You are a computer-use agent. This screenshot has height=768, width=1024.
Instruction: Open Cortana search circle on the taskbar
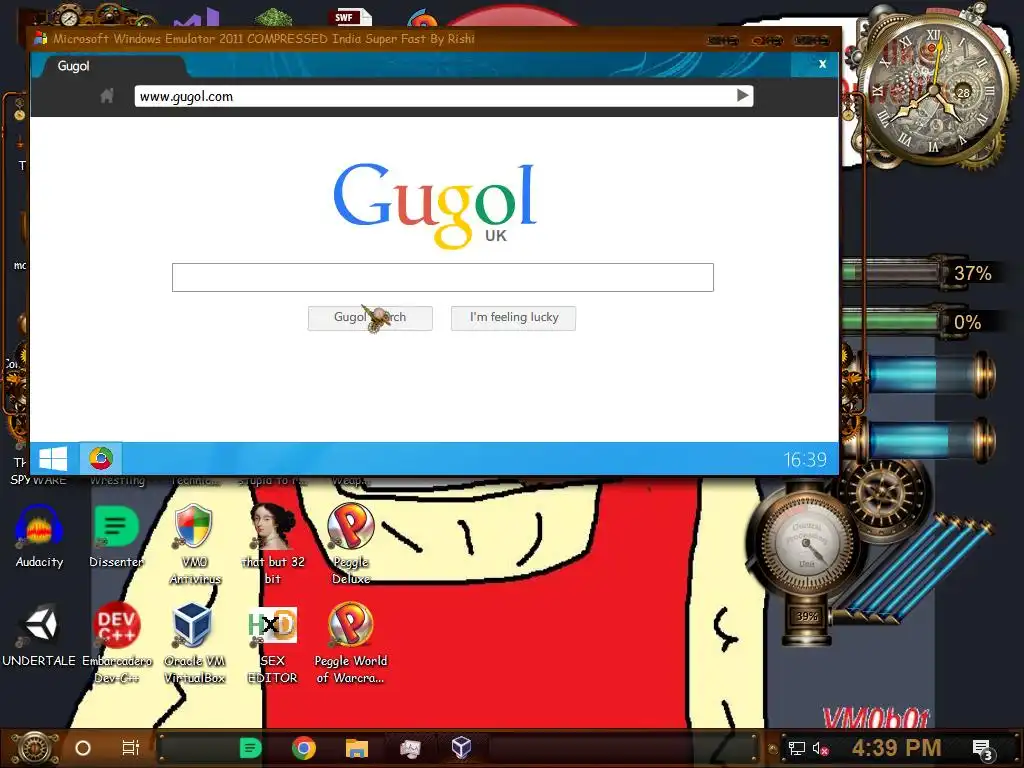coord(83,748)
